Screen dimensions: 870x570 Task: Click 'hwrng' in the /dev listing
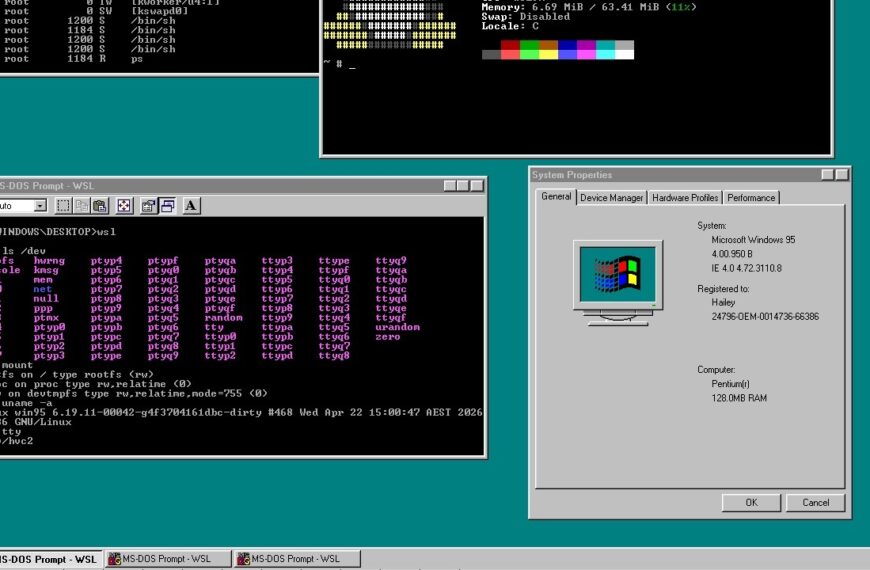tap(49, 260)
